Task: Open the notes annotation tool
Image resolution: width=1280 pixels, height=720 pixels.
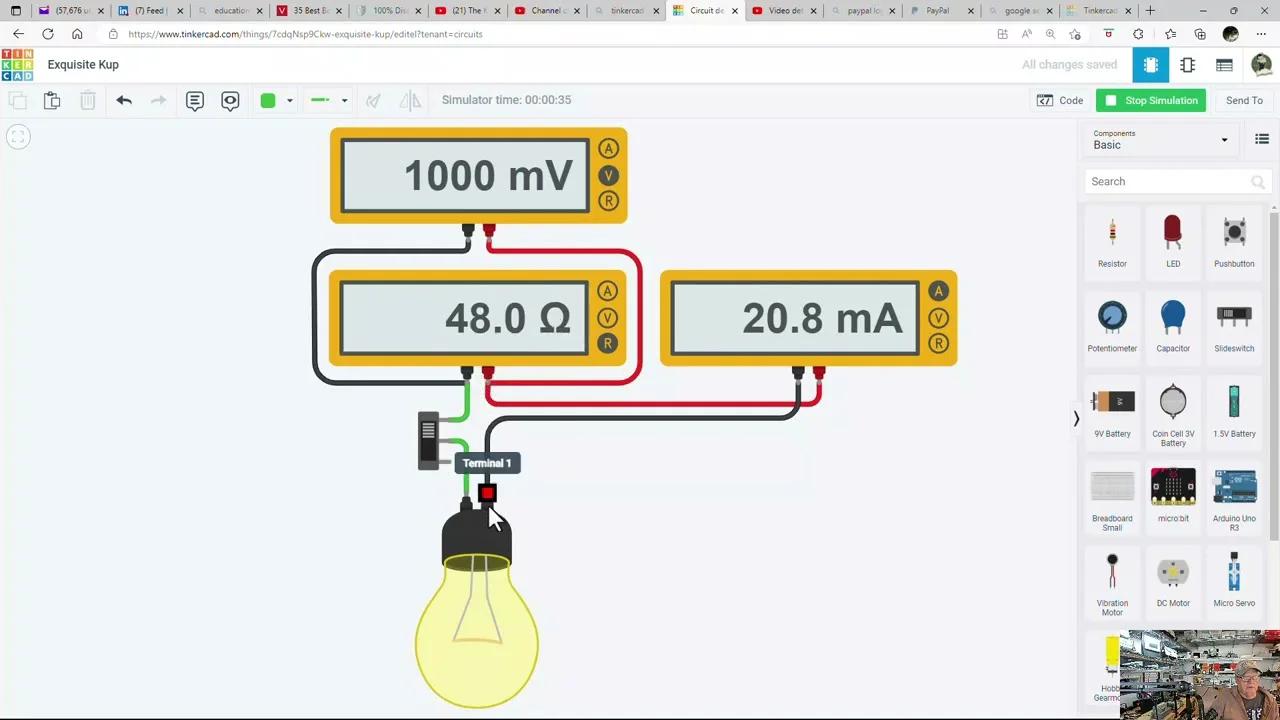Action: (195, 100)
